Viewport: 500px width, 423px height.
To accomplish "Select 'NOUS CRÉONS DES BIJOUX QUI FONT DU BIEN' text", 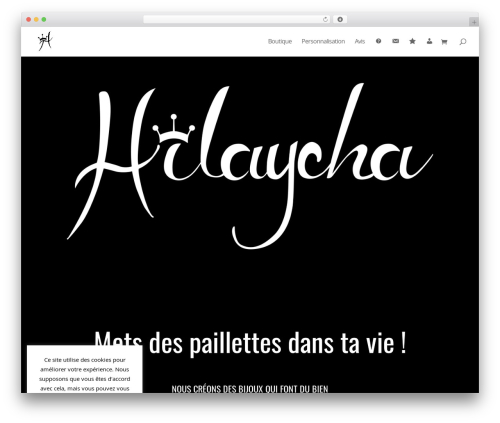I will point(250,389).
